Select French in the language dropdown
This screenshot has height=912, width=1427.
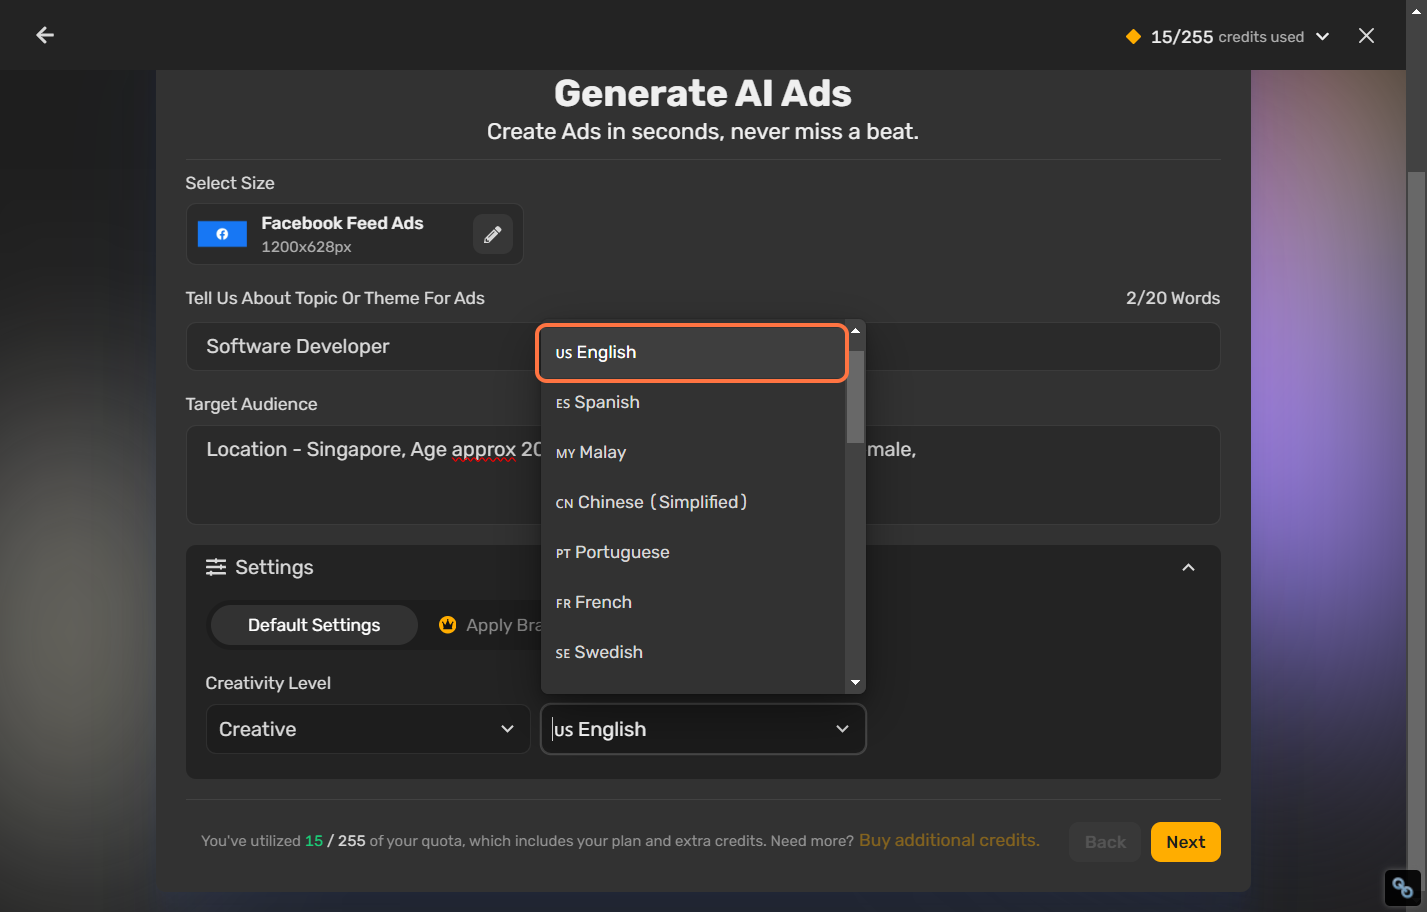coord(692,602)
